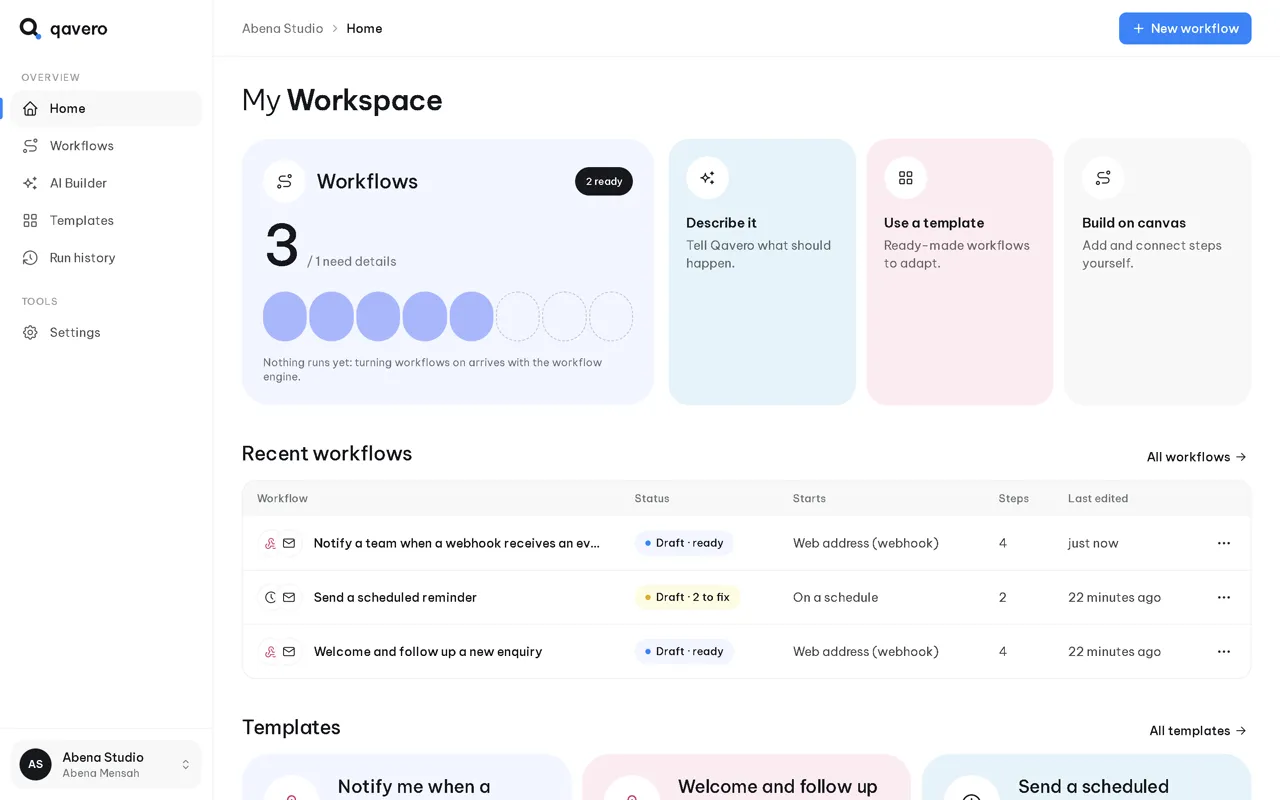The width and height of the screenshot is (1280, 800).
Task: Open more options for Send a scheduled reminder
Action: click(1224, 597)
